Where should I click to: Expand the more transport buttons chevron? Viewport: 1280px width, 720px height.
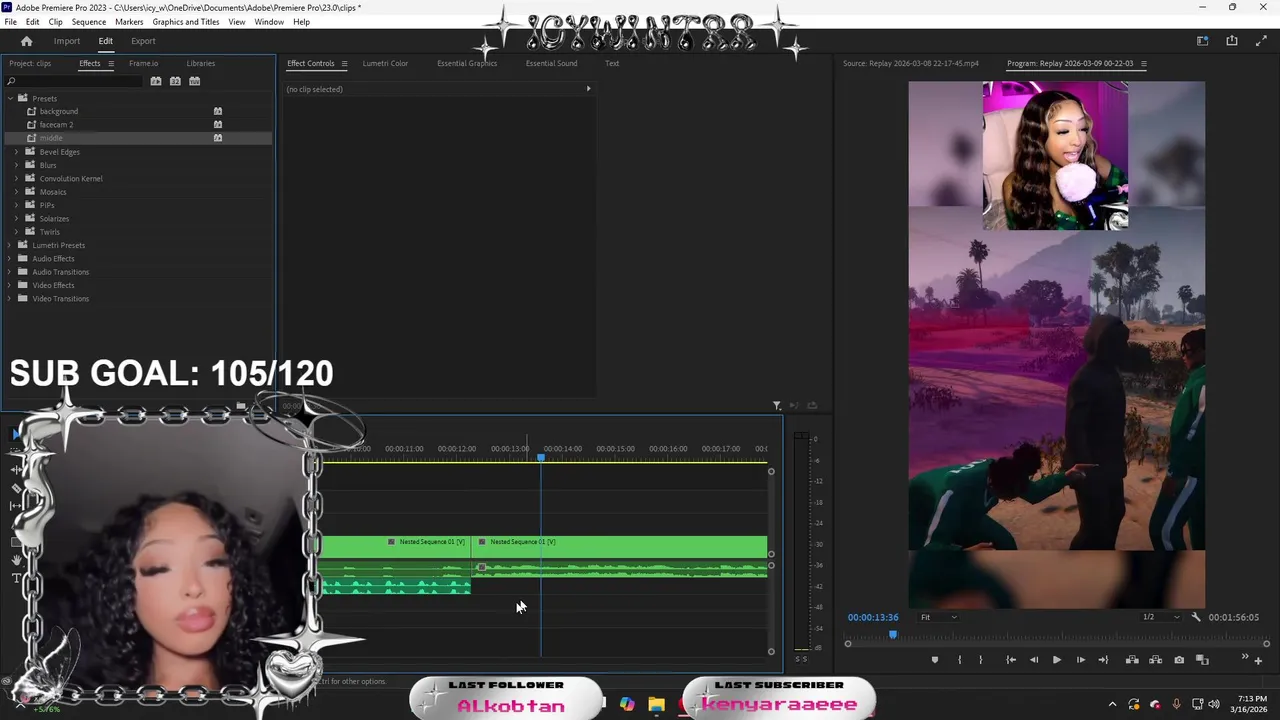click(1245, 657)
